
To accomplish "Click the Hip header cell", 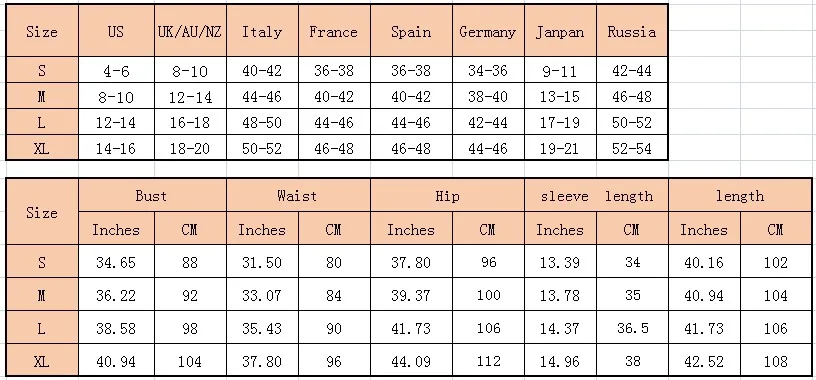I will [x=447, y=196].
